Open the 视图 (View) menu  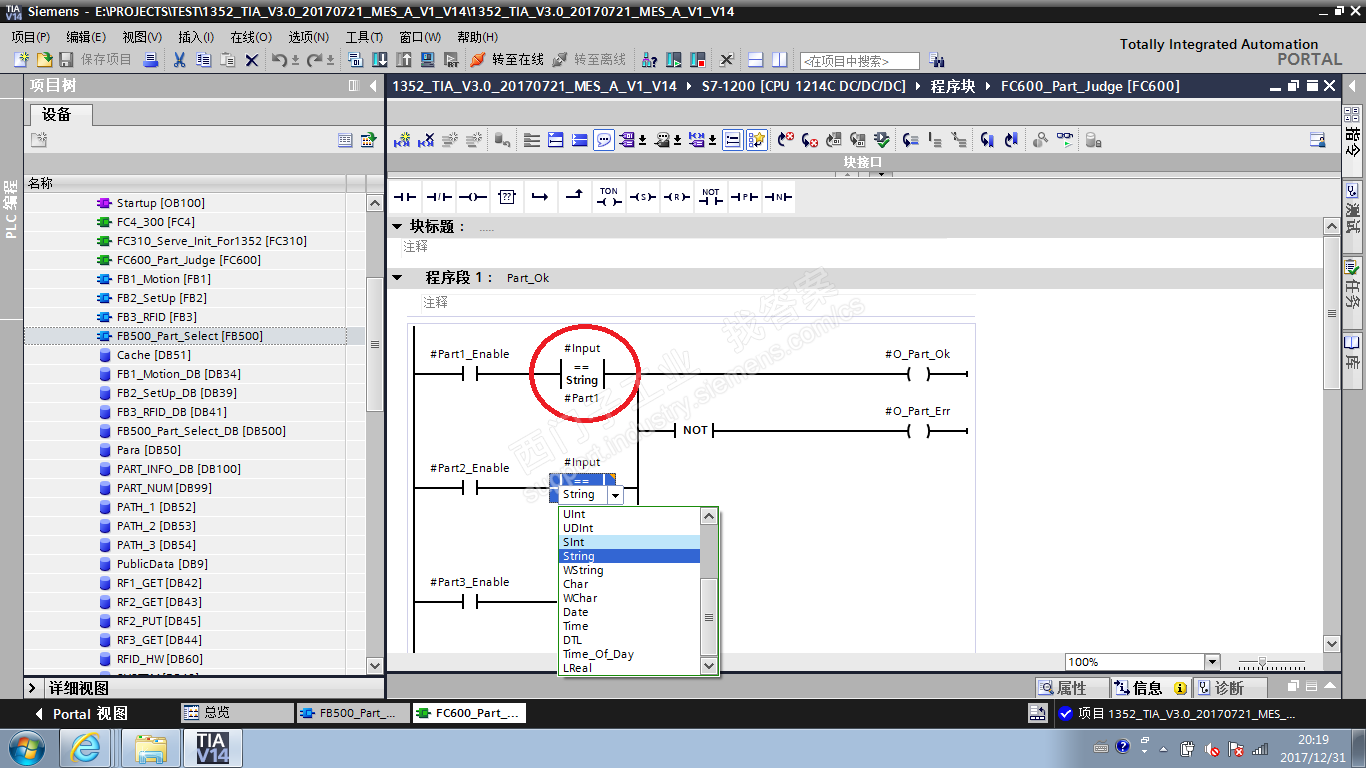pos(142,37)
